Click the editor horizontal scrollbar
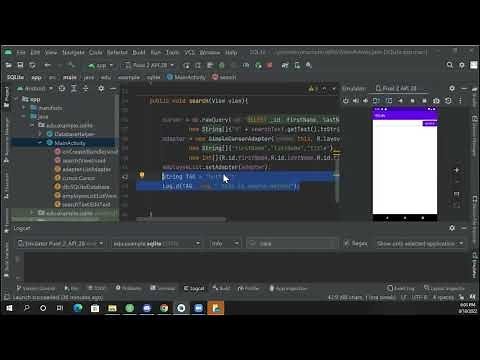 pos(182,219)
